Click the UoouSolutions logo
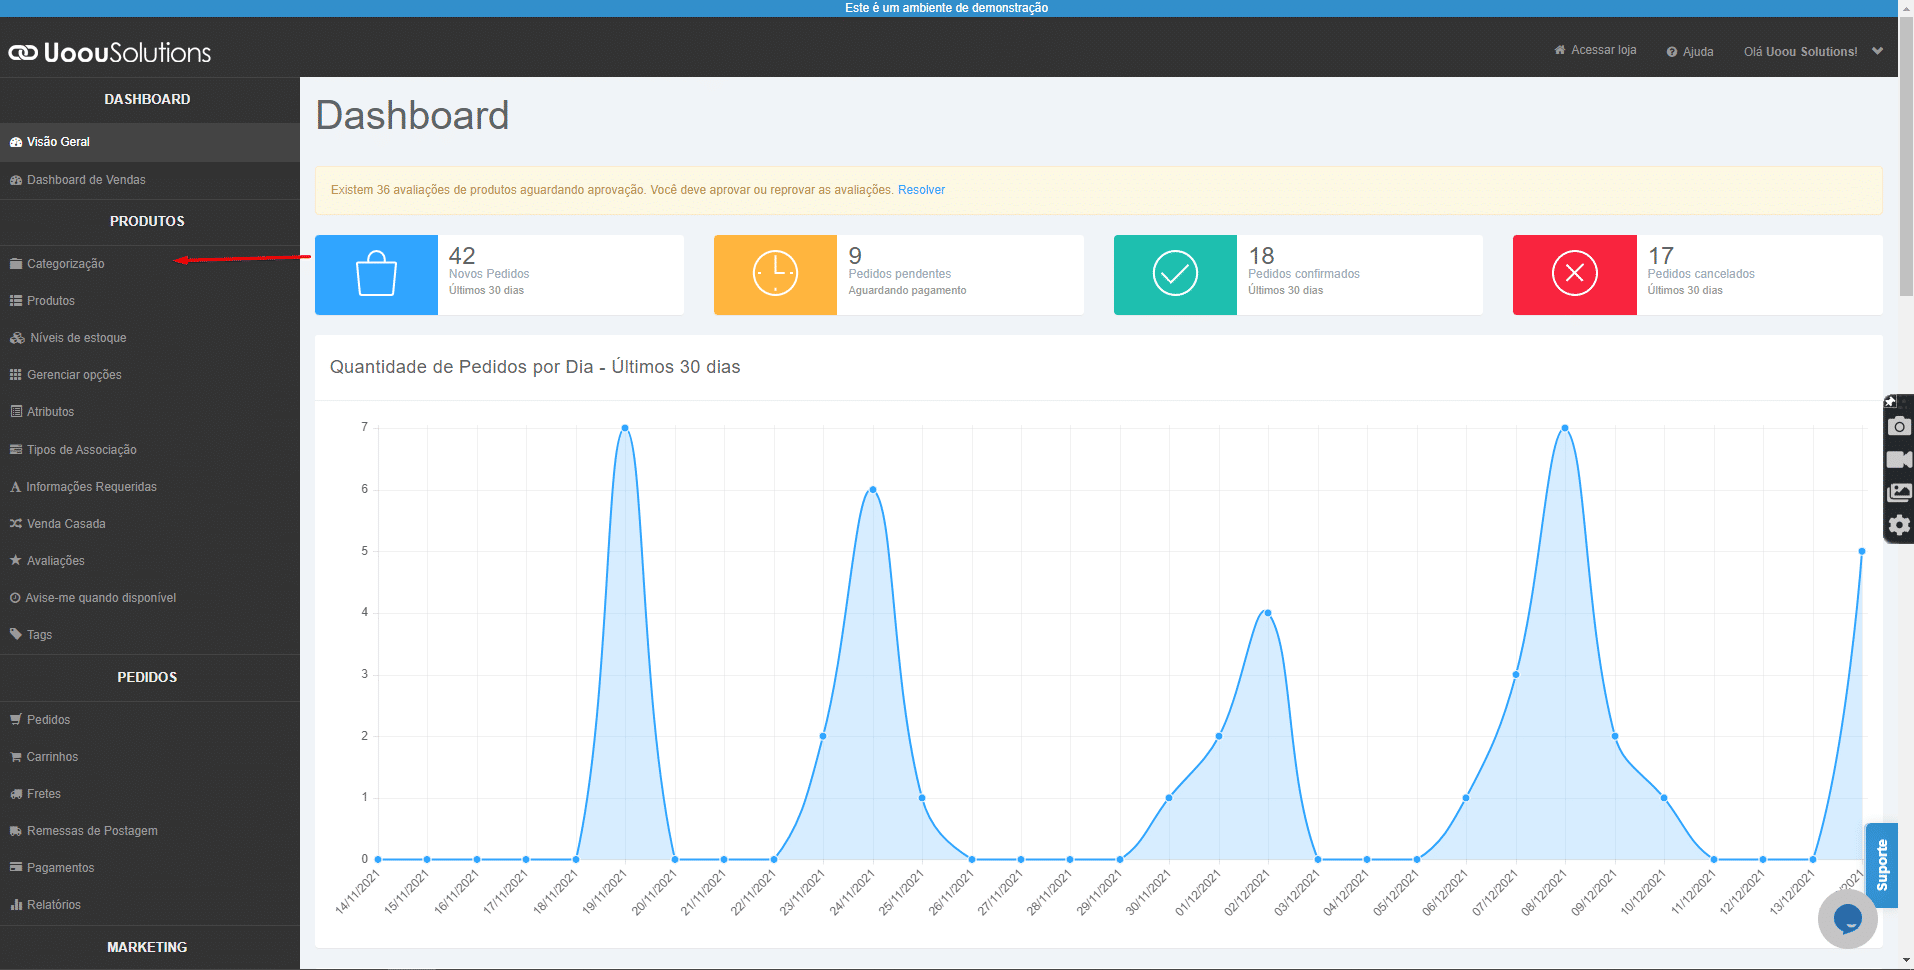Viewport: 1914px width, 970px height. pos(110,52)
